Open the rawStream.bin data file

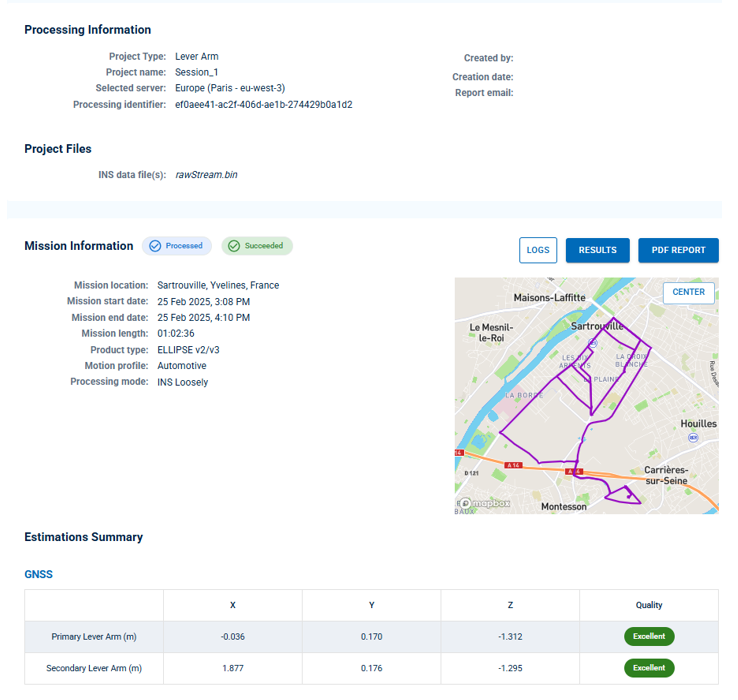click(206, 175)
